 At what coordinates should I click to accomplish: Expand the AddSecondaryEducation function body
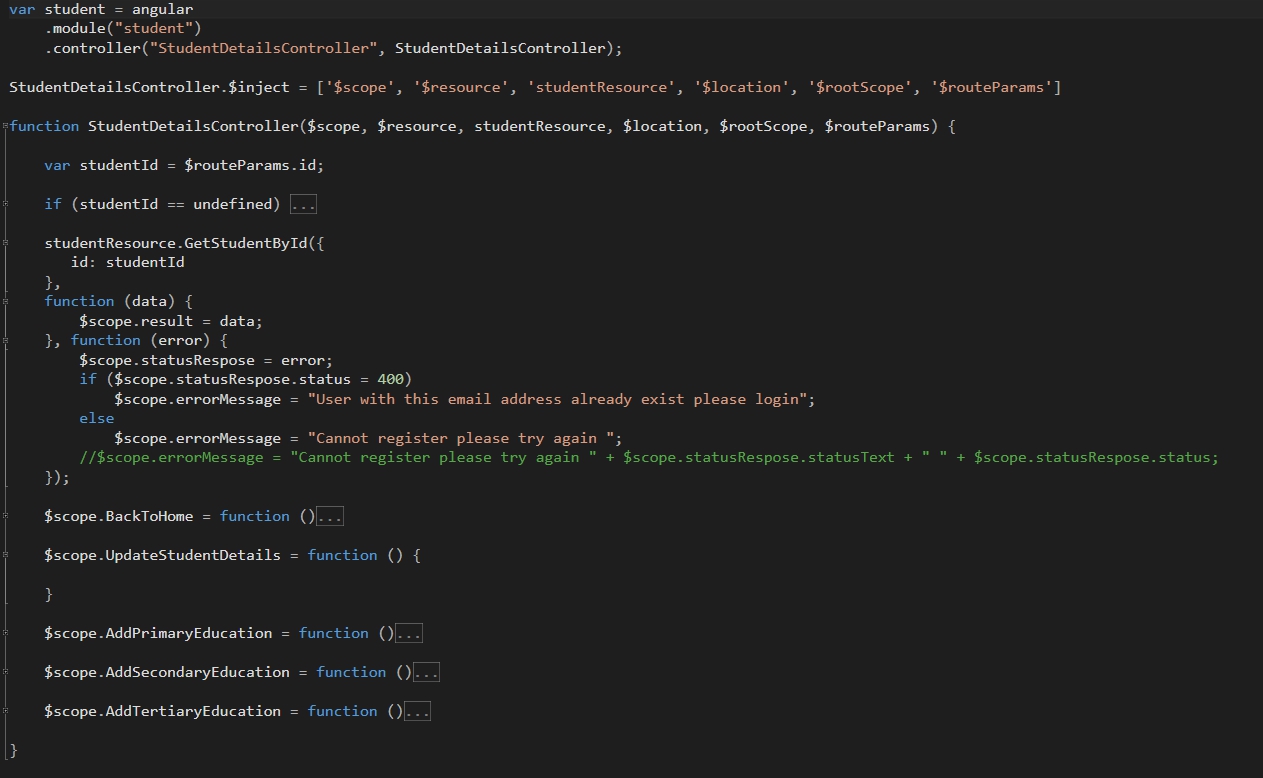[426, 671]
